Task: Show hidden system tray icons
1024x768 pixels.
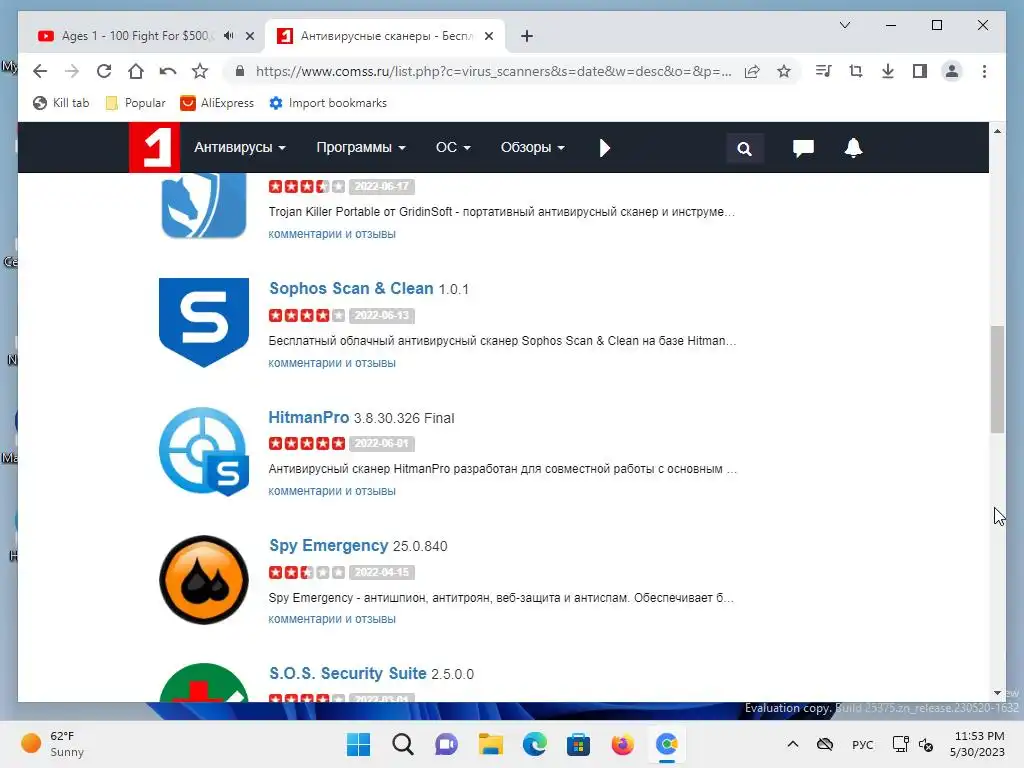Action: point(793,744)
